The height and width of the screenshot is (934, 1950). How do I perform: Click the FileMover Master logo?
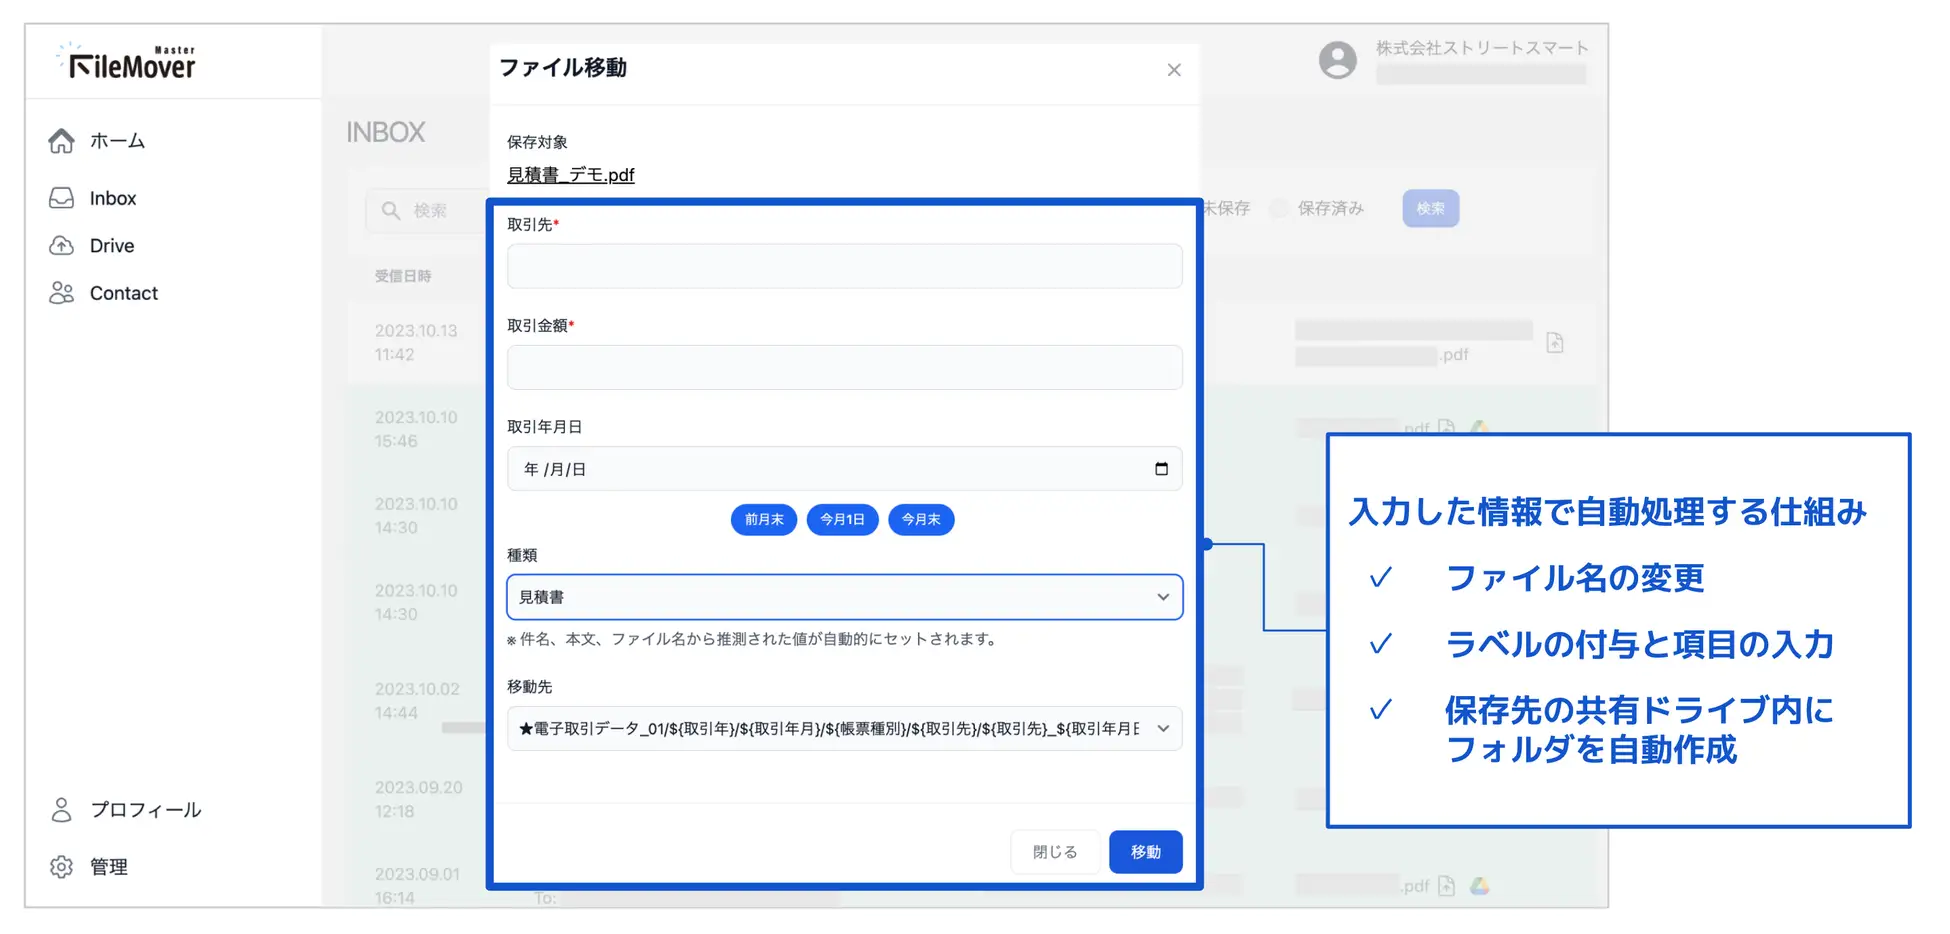(x=130, y=63)
